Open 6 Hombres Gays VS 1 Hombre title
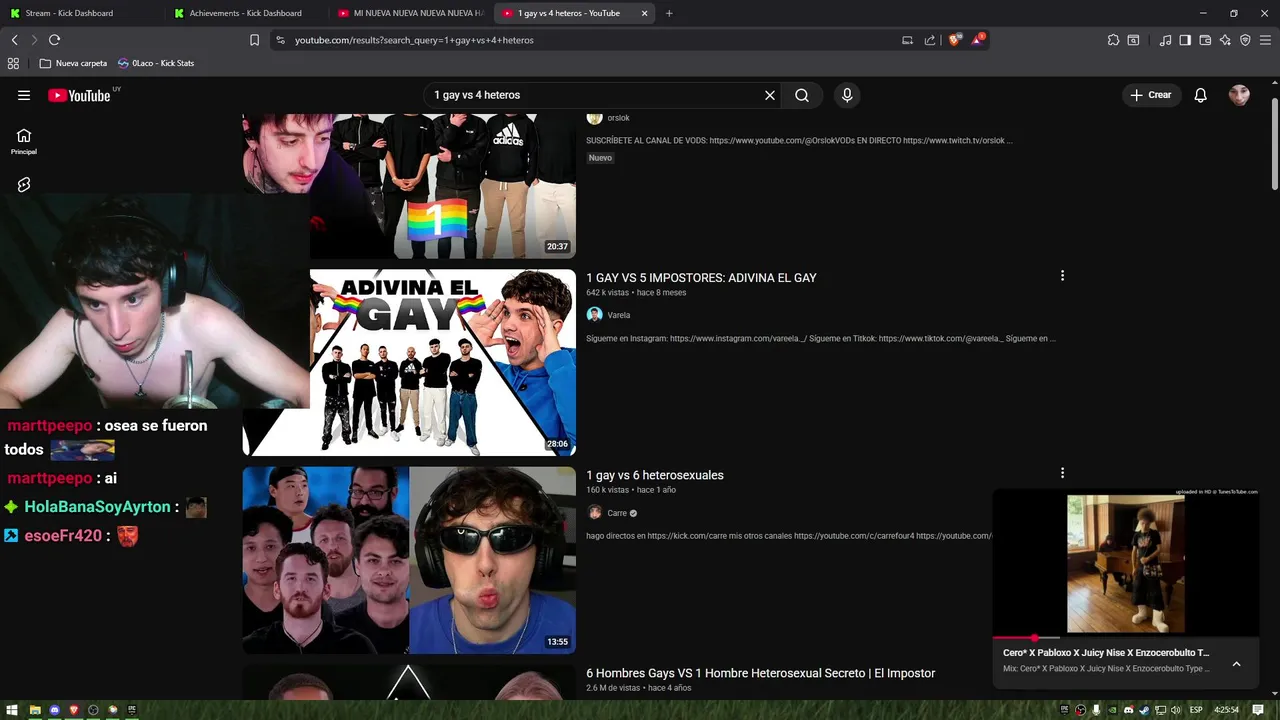1280x720 pixels. [760, 673]
